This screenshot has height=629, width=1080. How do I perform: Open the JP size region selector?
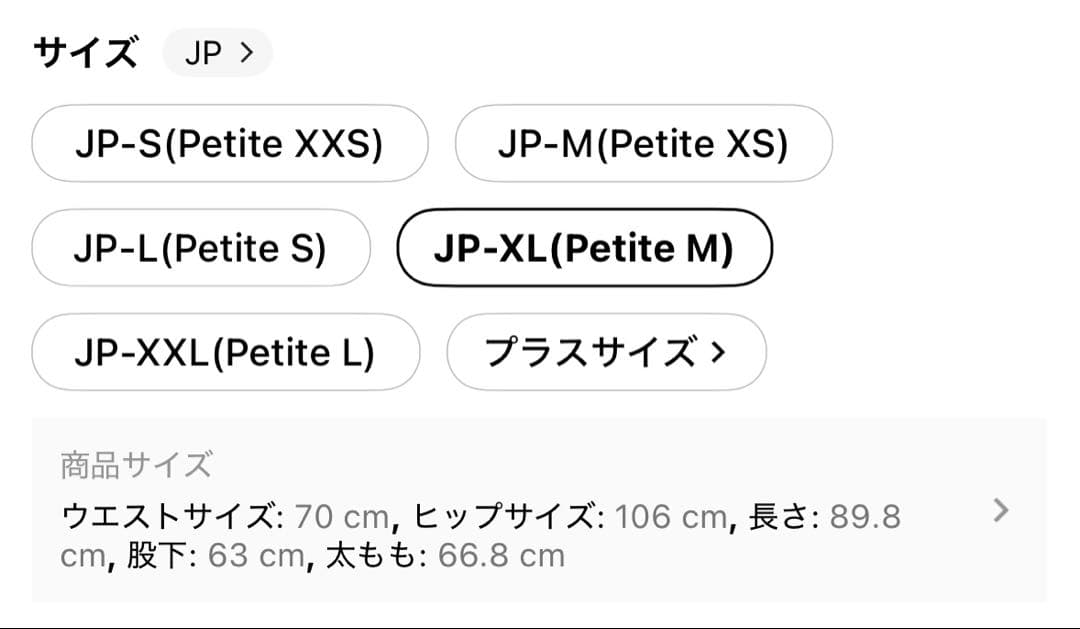point(217,54)
